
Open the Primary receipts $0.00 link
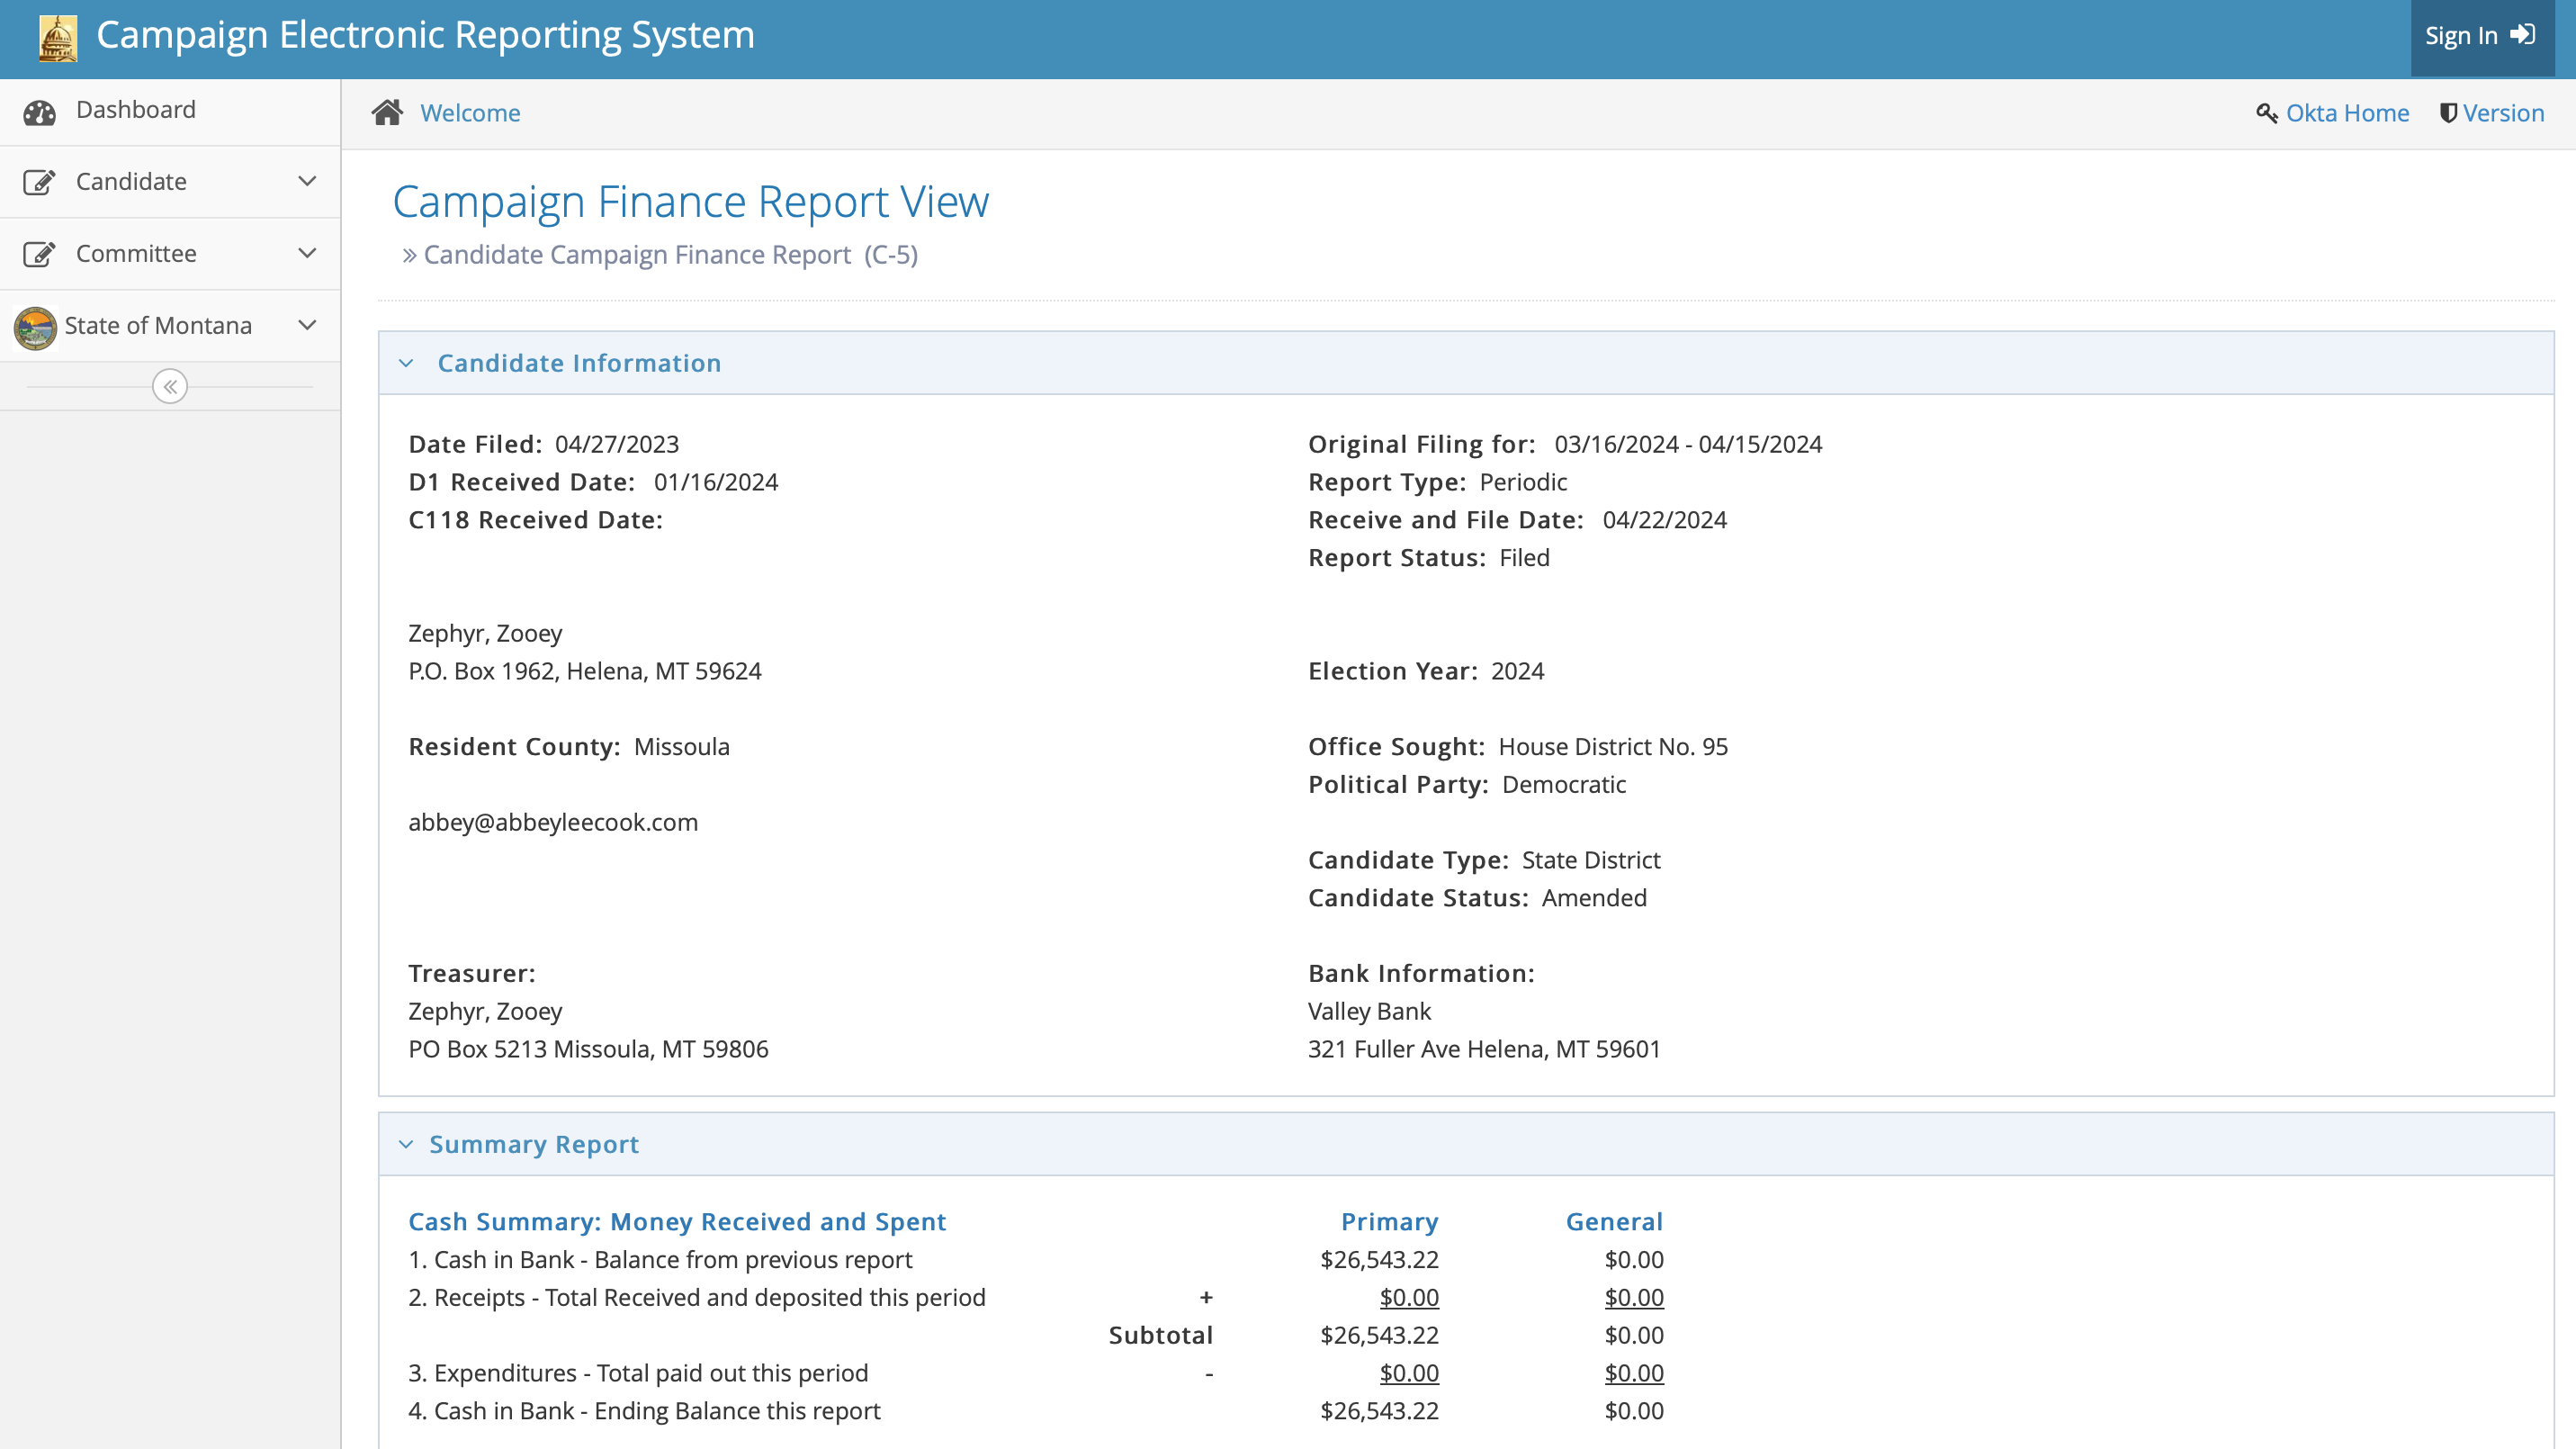point(1408,1297)
